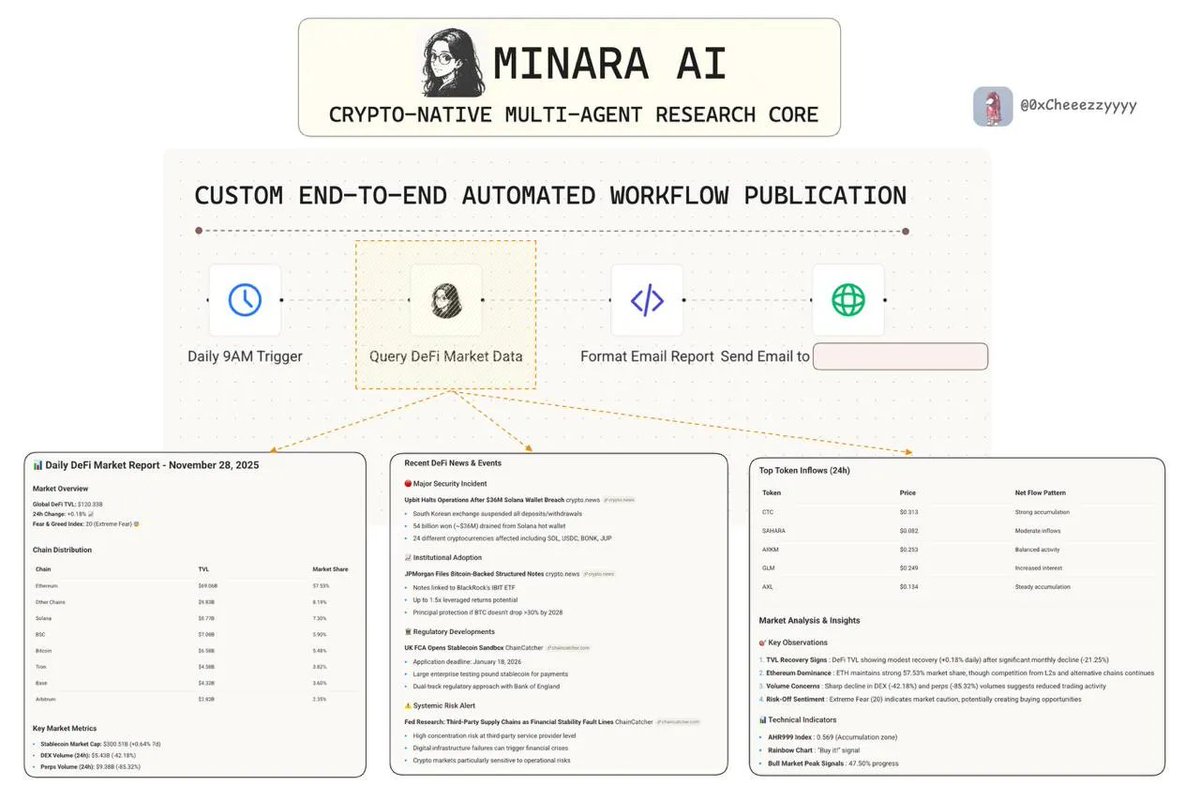1200x801 pixels.
Task: Click the Fear & Greed Index line
Action: pos(87,523)
